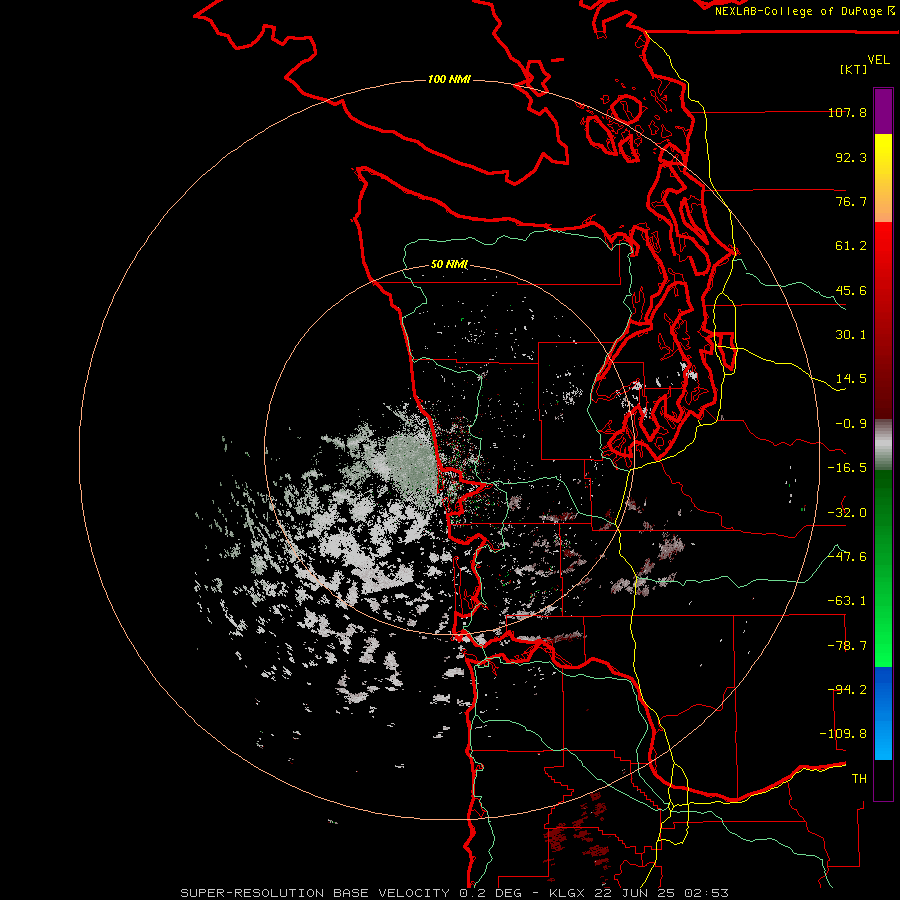Click the [KT] units label

coord(854,69)
